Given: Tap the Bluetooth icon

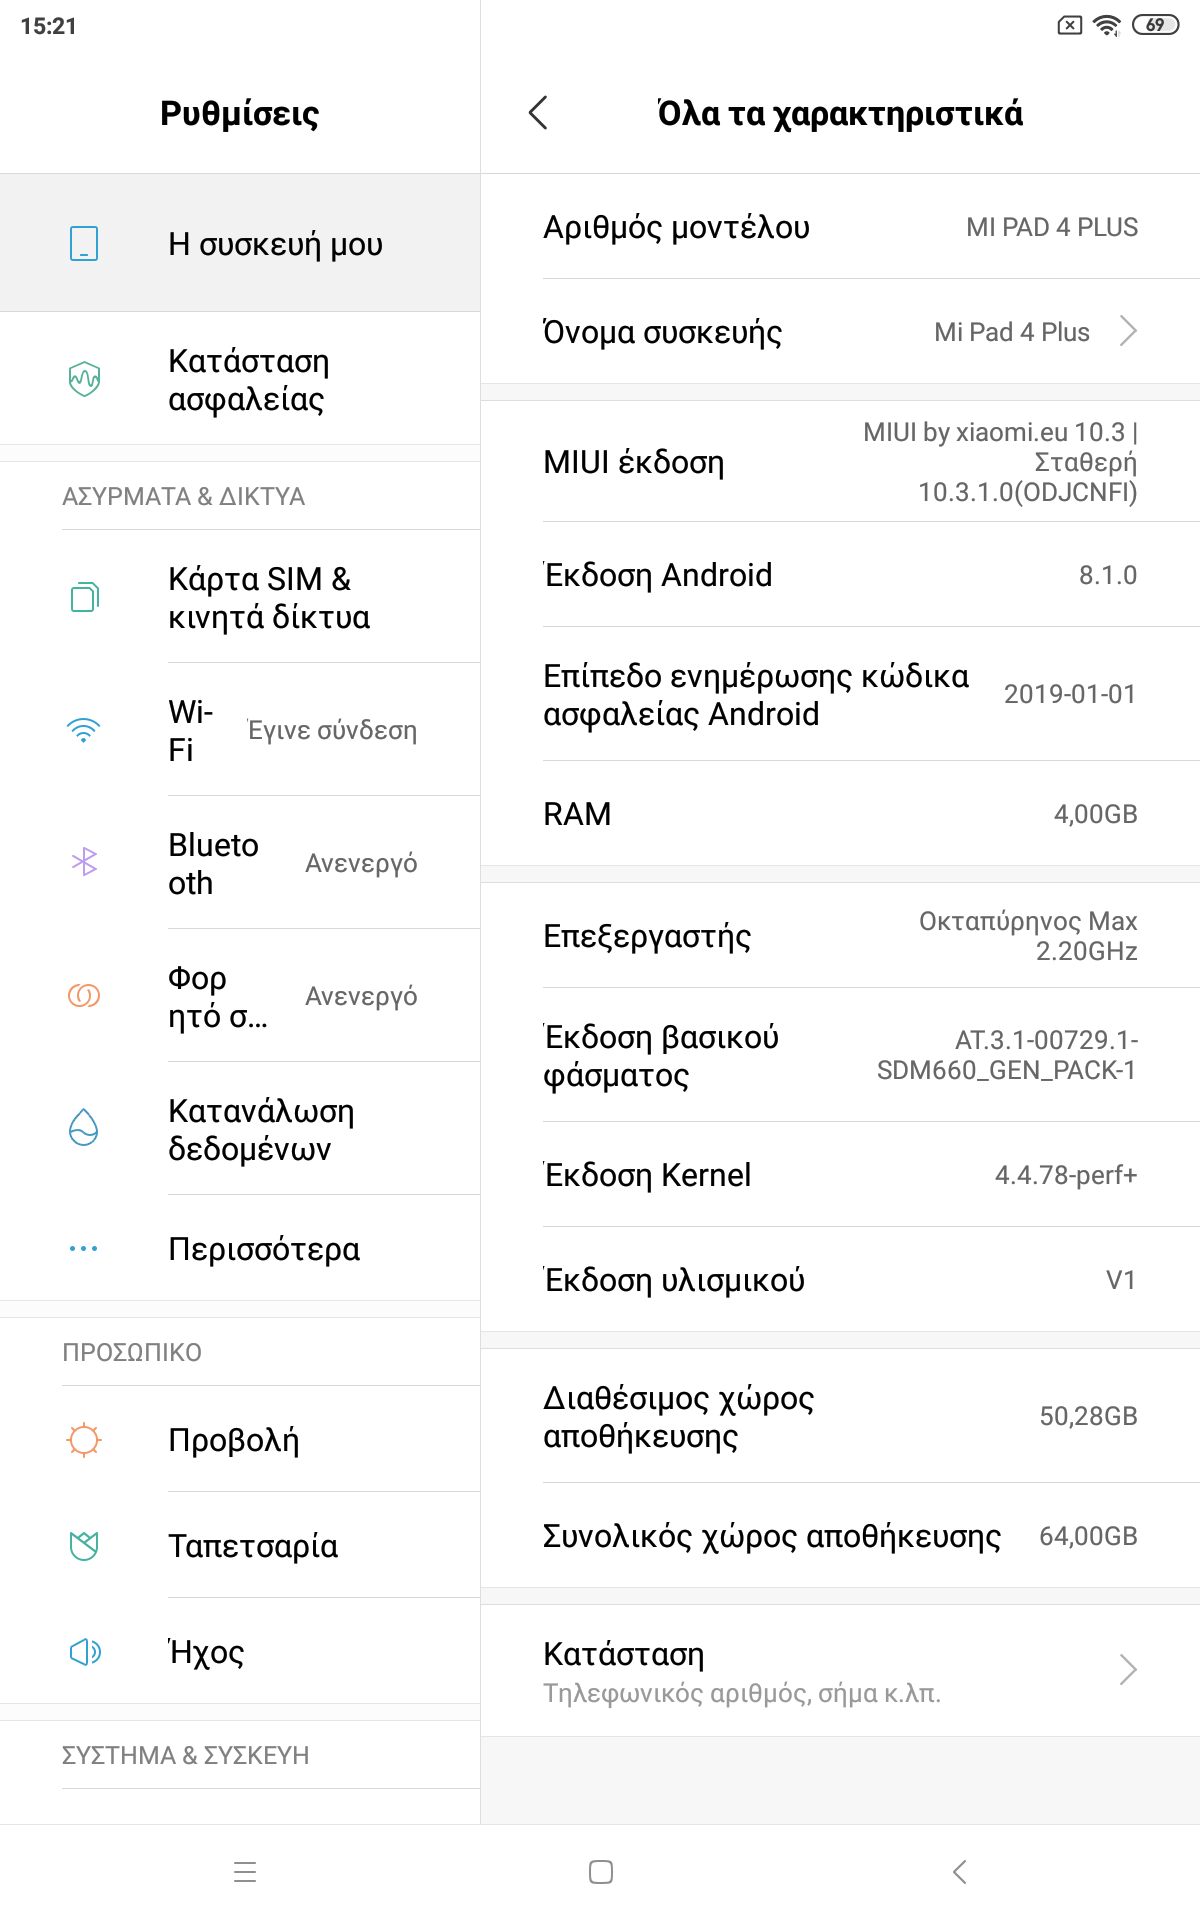Looking at the screenshot, I should [x=84, y=862].
